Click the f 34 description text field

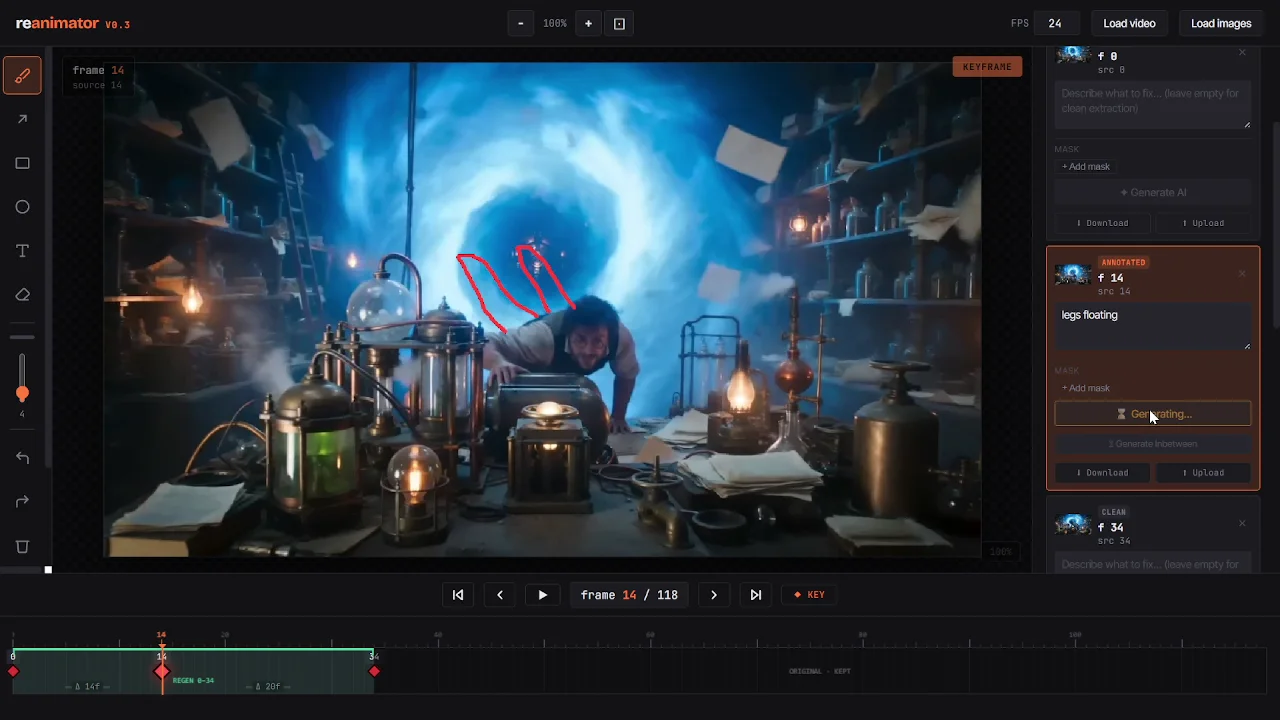pos(1153,563)
